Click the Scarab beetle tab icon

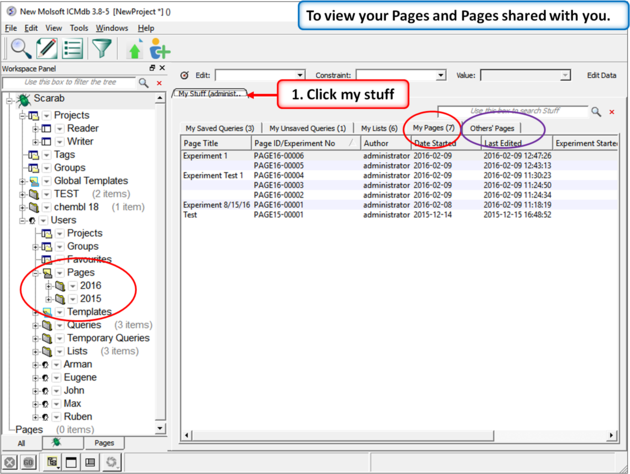(x=56, y=442)
